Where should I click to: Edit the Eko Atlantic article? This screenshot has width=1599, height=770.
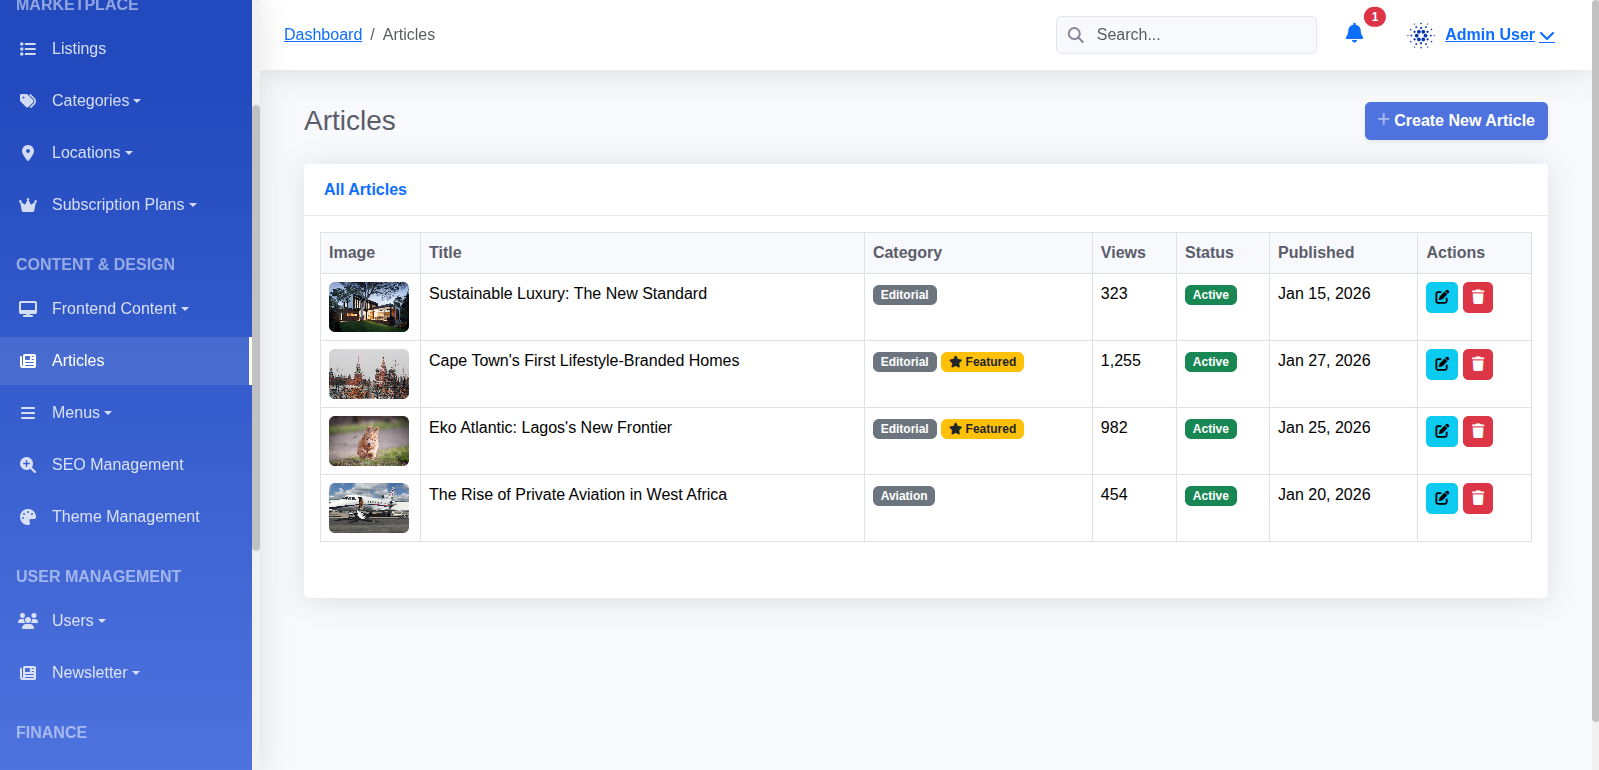pyautogui.click(x=1441, y=431)
